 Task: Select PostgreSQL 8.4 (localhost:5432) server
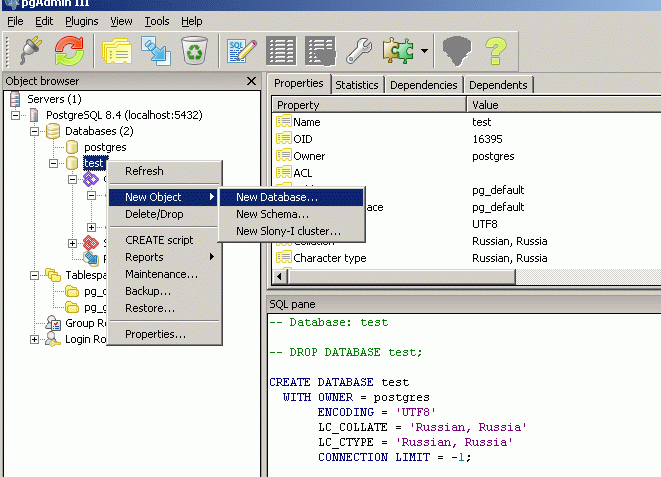(x=124, y=115)
